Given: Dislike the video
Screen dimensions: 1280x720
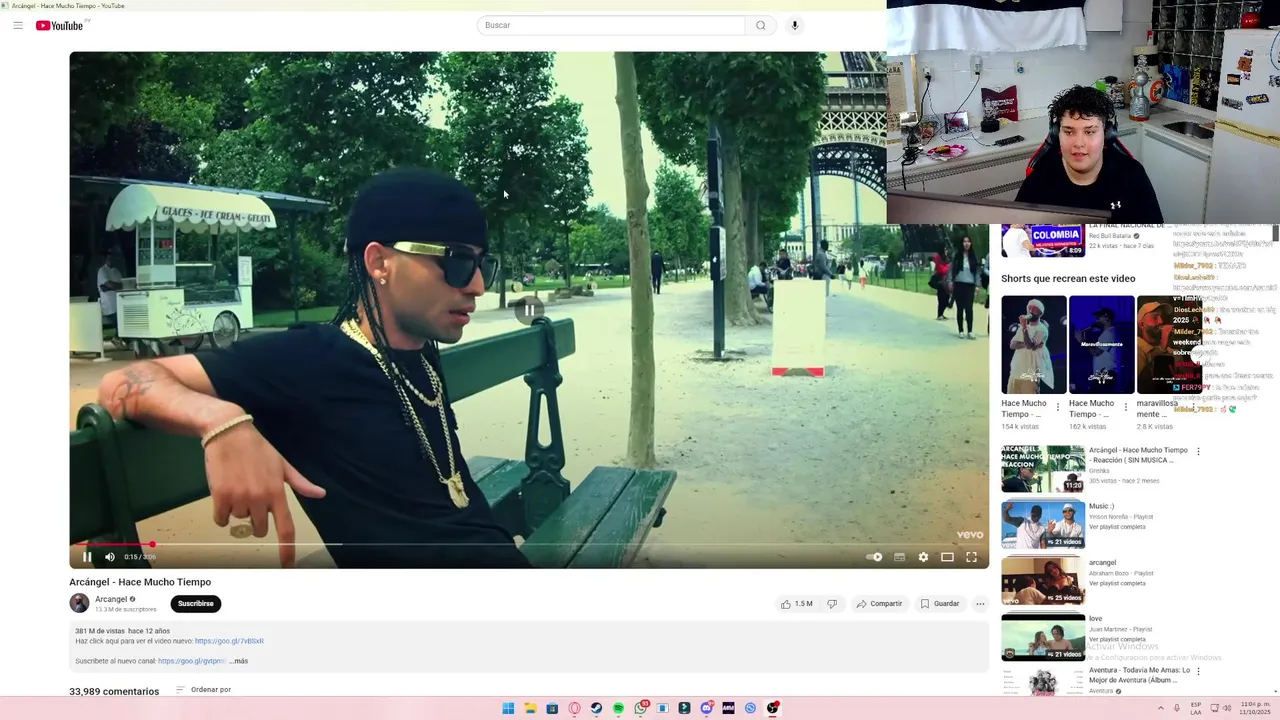Looking at the screenshot, I should click(832, 604).
